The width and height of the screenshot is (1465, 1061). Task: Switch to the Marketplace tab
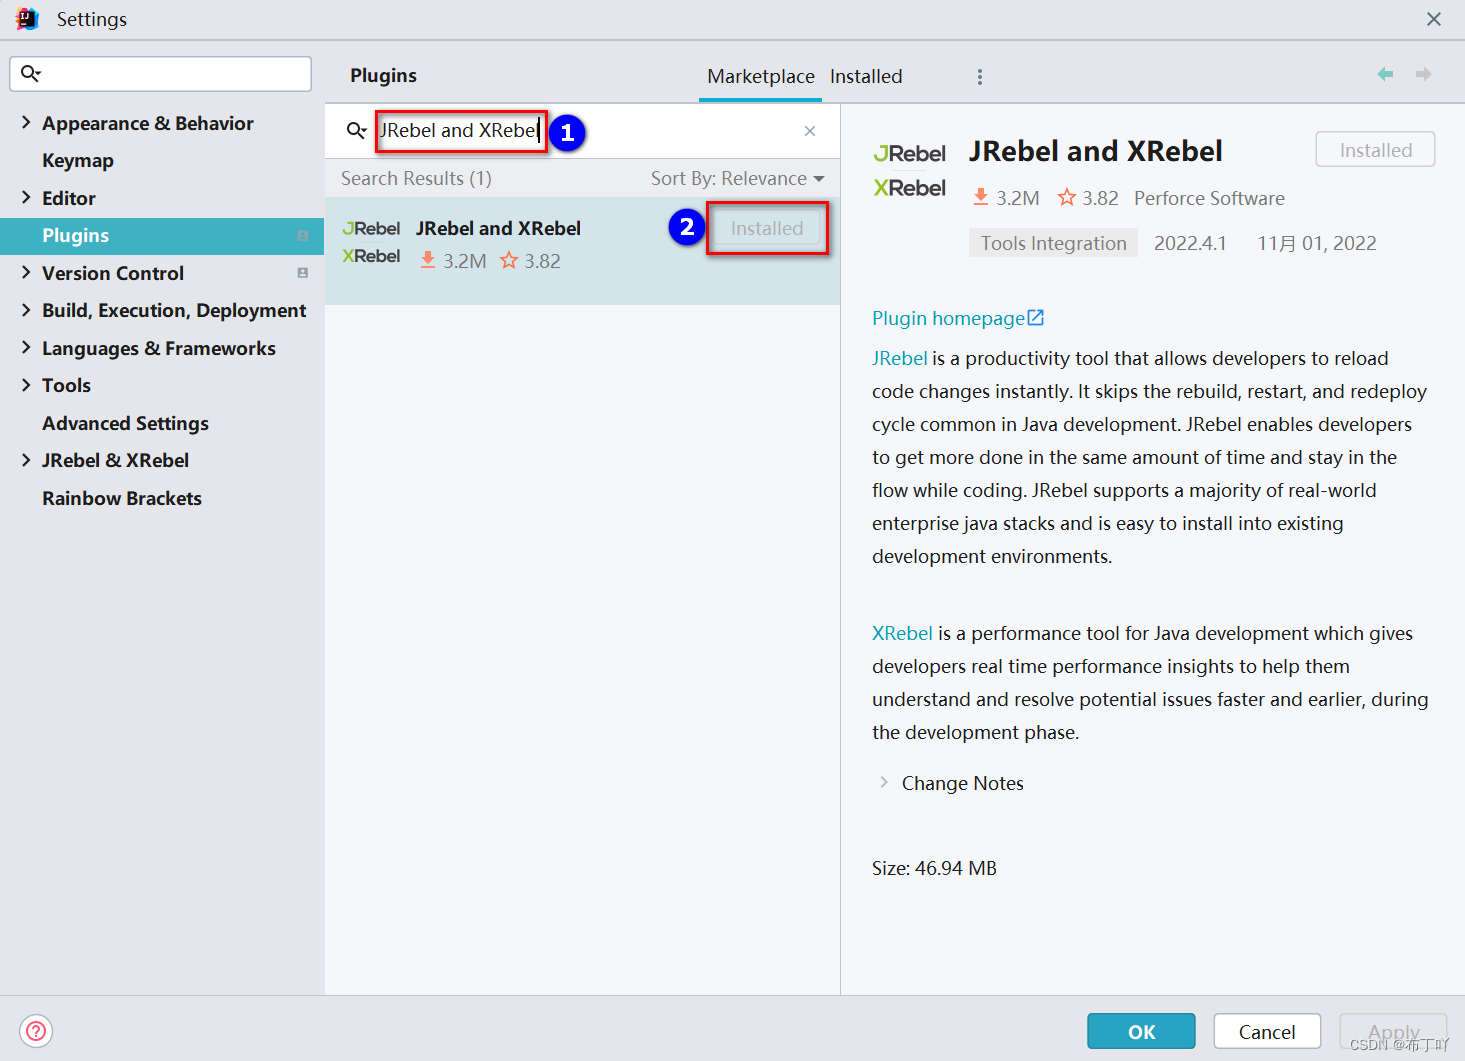[x=761, y=76]
